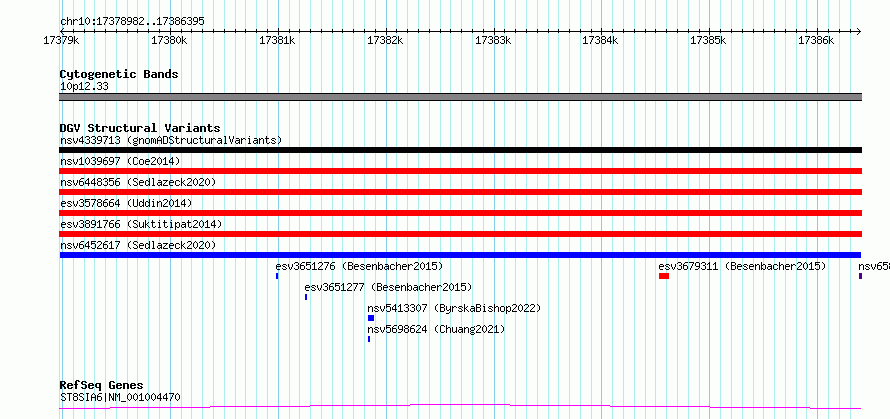Select the red bar under esv3578664 (Uddin2014)
This screenshot has height=419, width=890.
pos(460,213)
